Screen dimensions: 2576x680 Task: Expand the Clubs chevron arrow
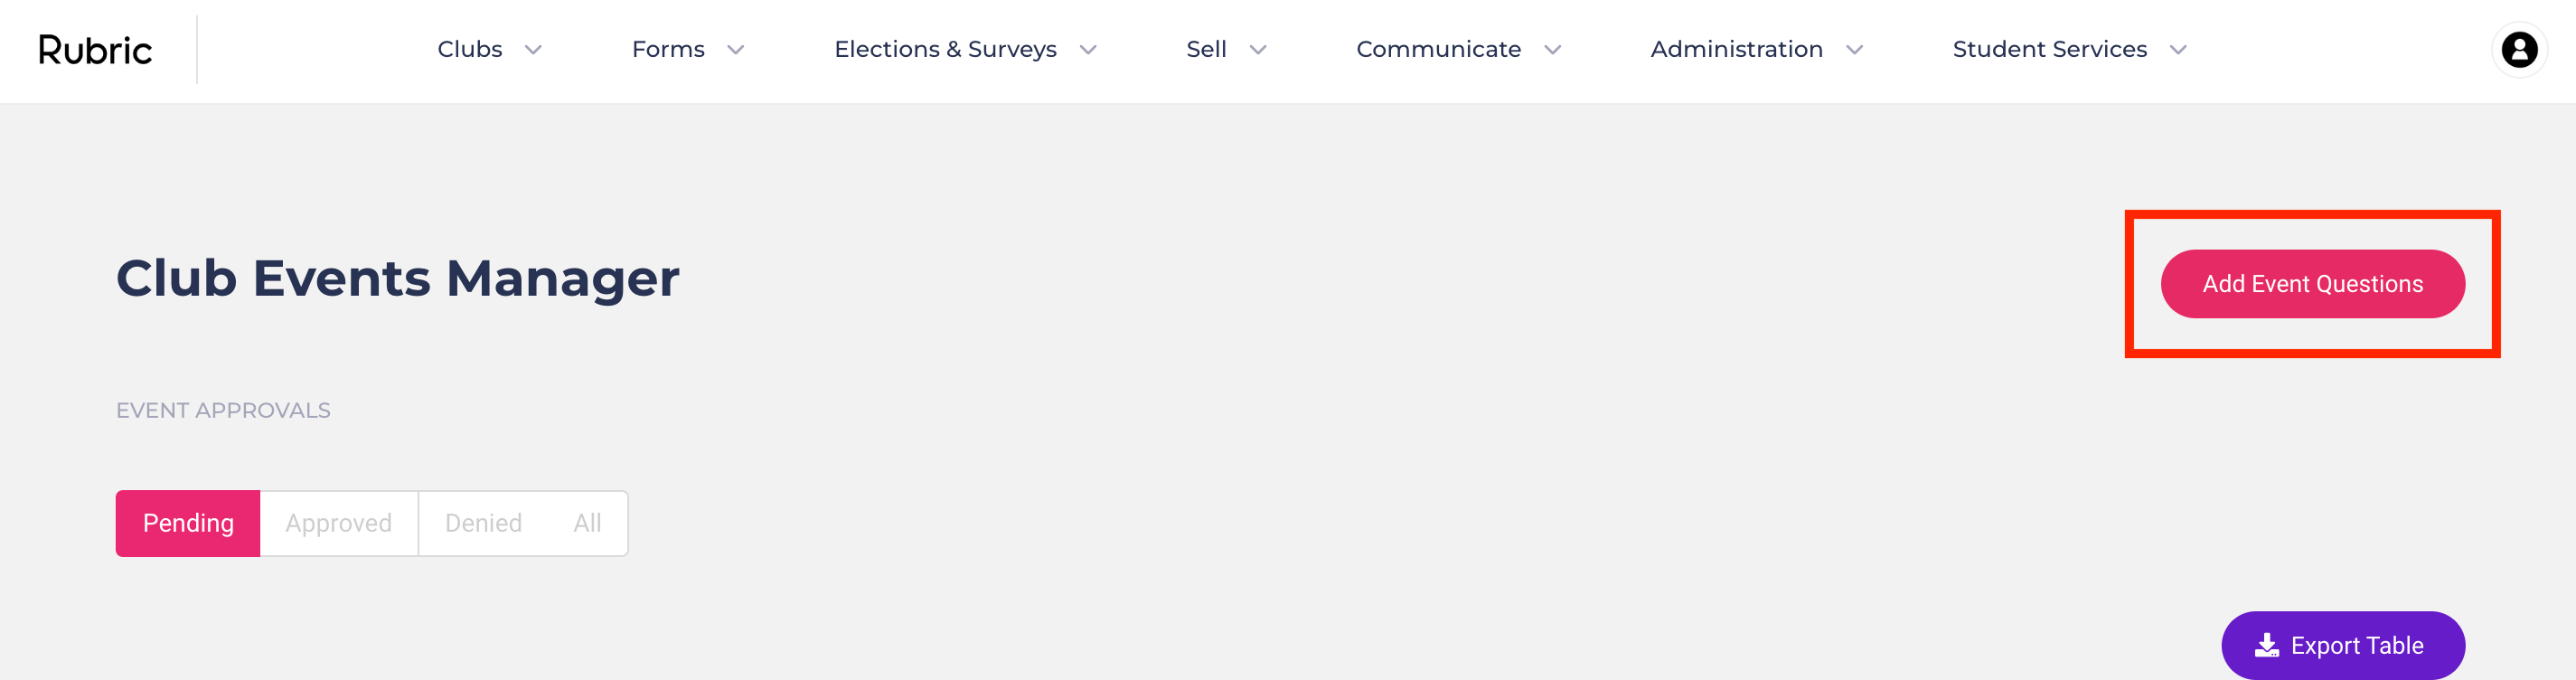pyautogui.click(x=533, y=50)
